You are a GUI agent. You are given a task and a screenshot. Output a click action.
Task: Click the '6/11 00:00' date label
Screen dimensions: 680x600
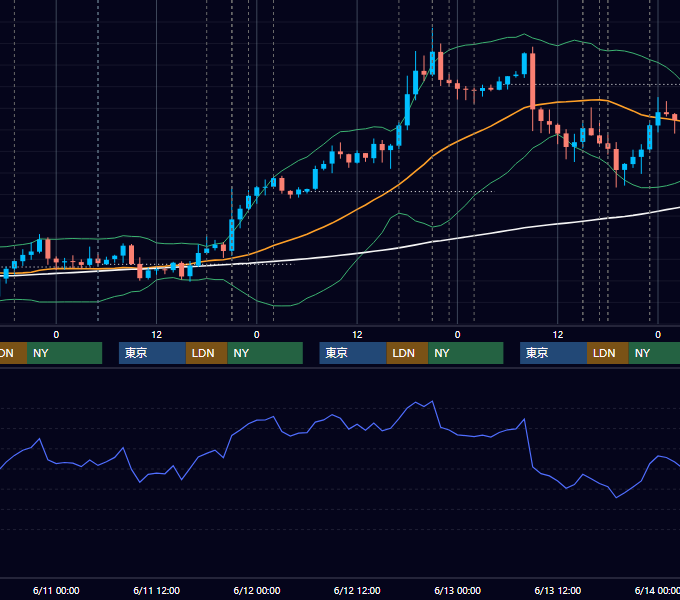pyautogui.click(x=56, y=590)
